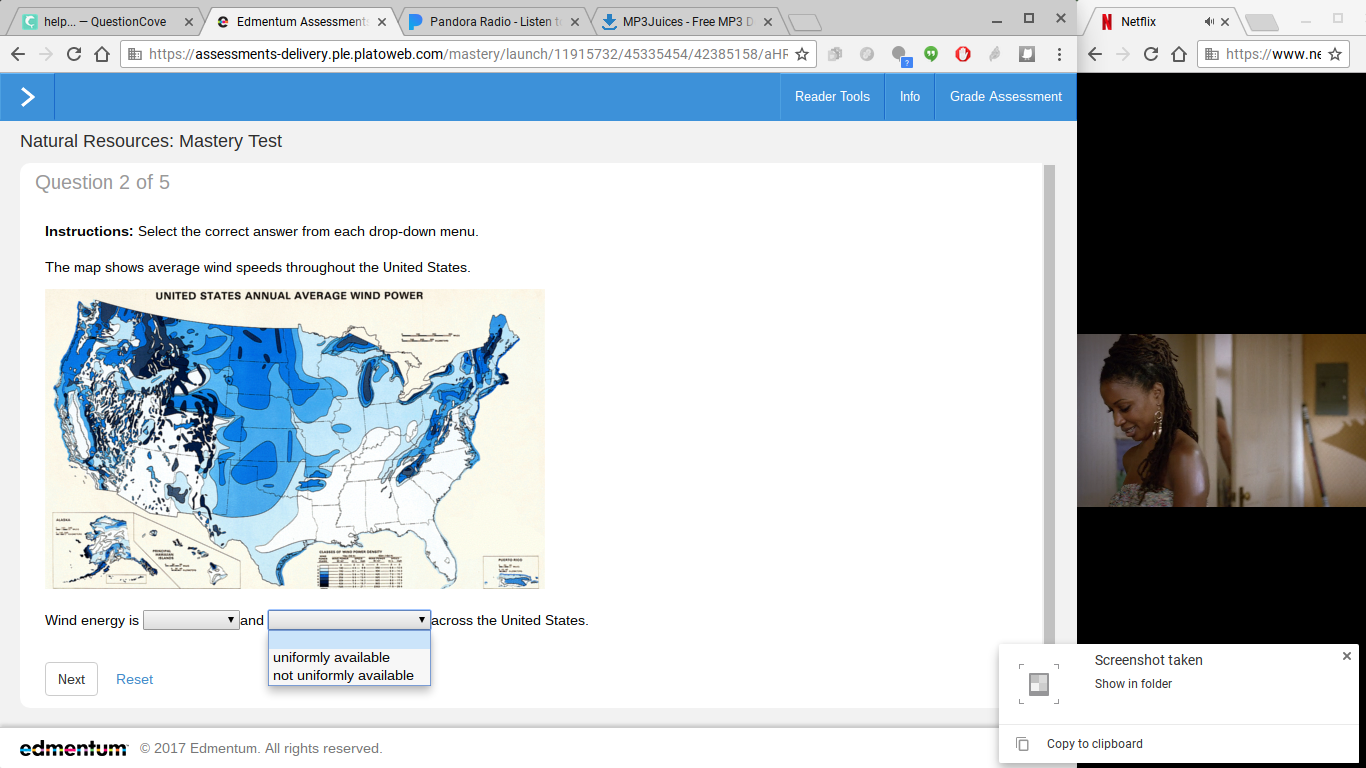Open Reader Tools menu

tap(832, 96)
